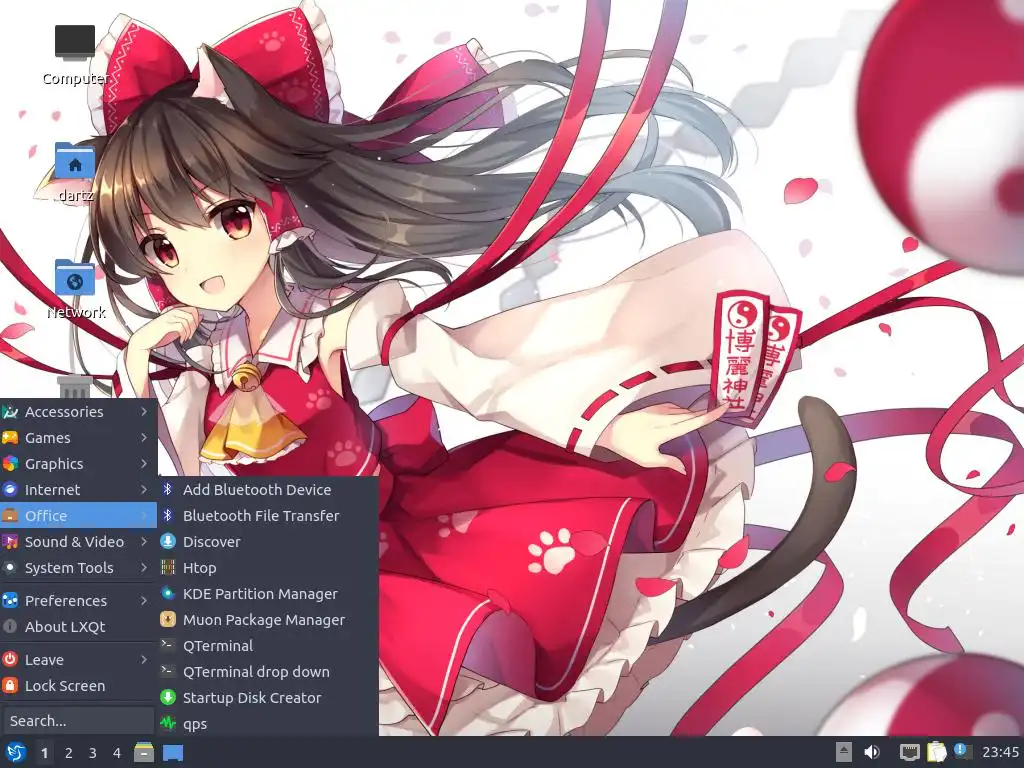Expand the Games category
Viewport: 1024px width, 768px height.
click(78, 438)
